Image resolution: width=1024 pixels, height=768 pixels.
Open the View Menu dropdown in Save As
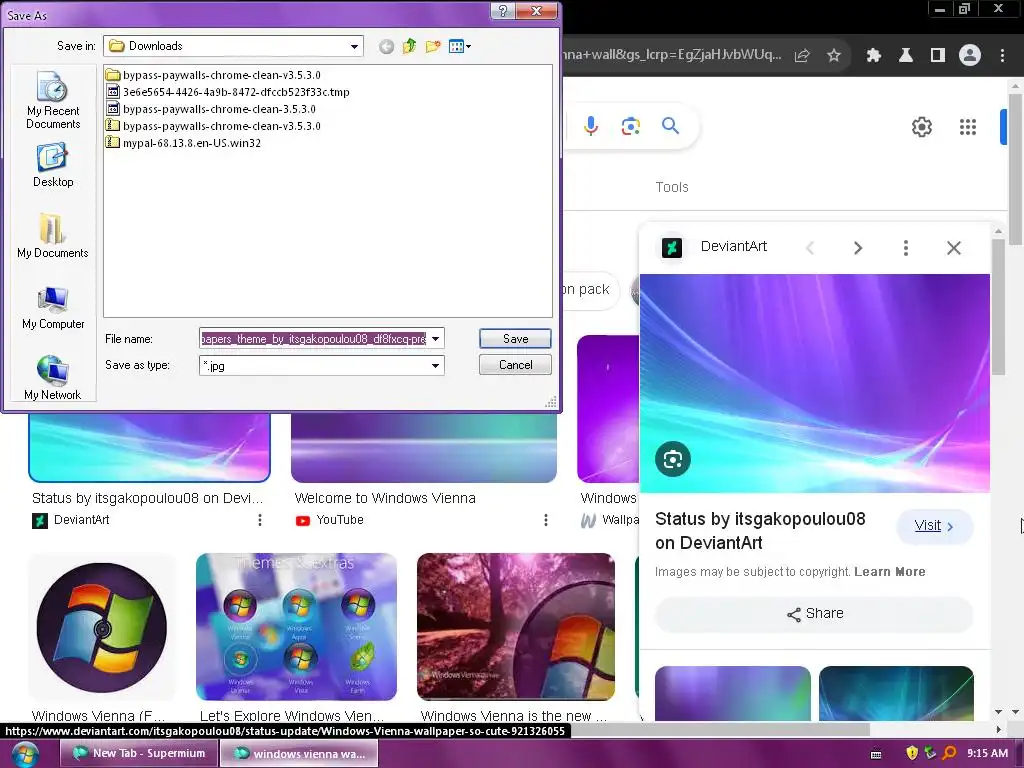(x=460, y=46)
